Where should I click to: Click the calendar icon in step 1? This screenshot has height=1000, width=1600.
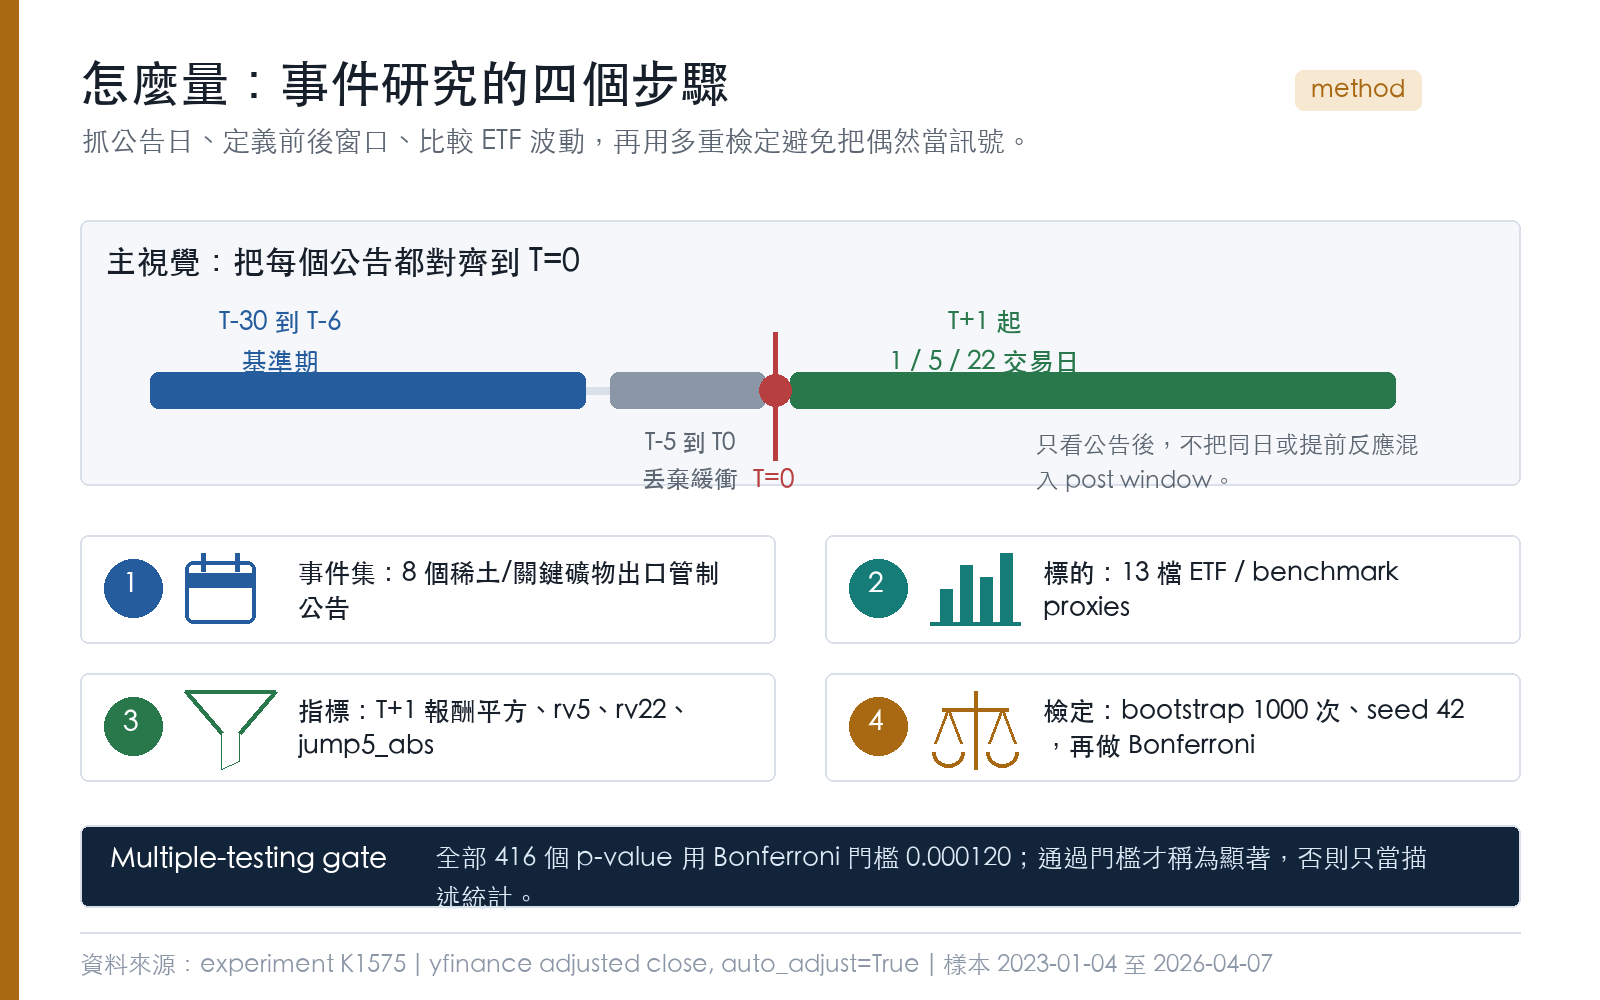(220, 588)
